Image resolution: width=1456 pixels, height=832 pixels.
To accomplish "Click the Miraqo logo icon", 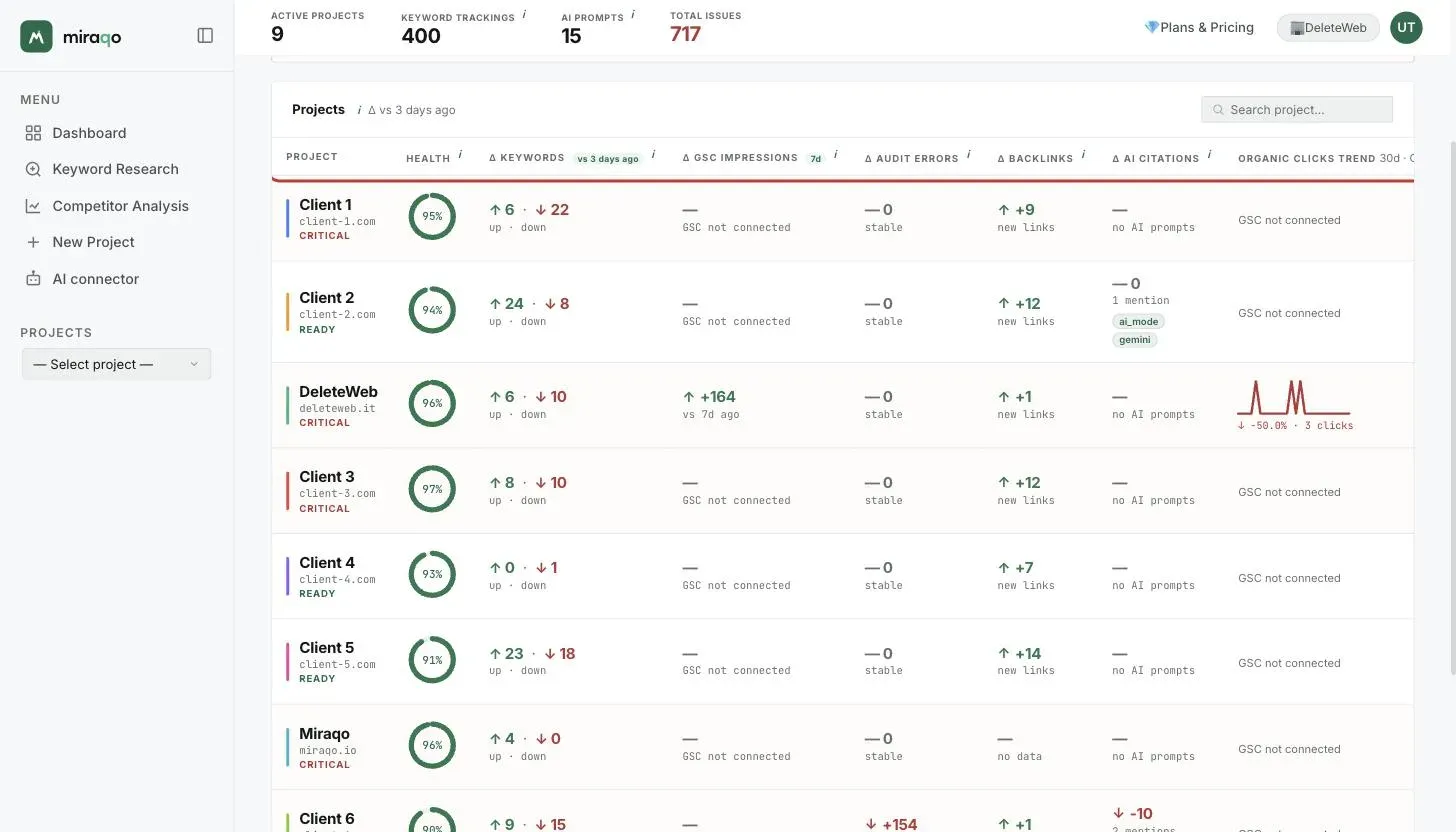I will pos(36,36).
